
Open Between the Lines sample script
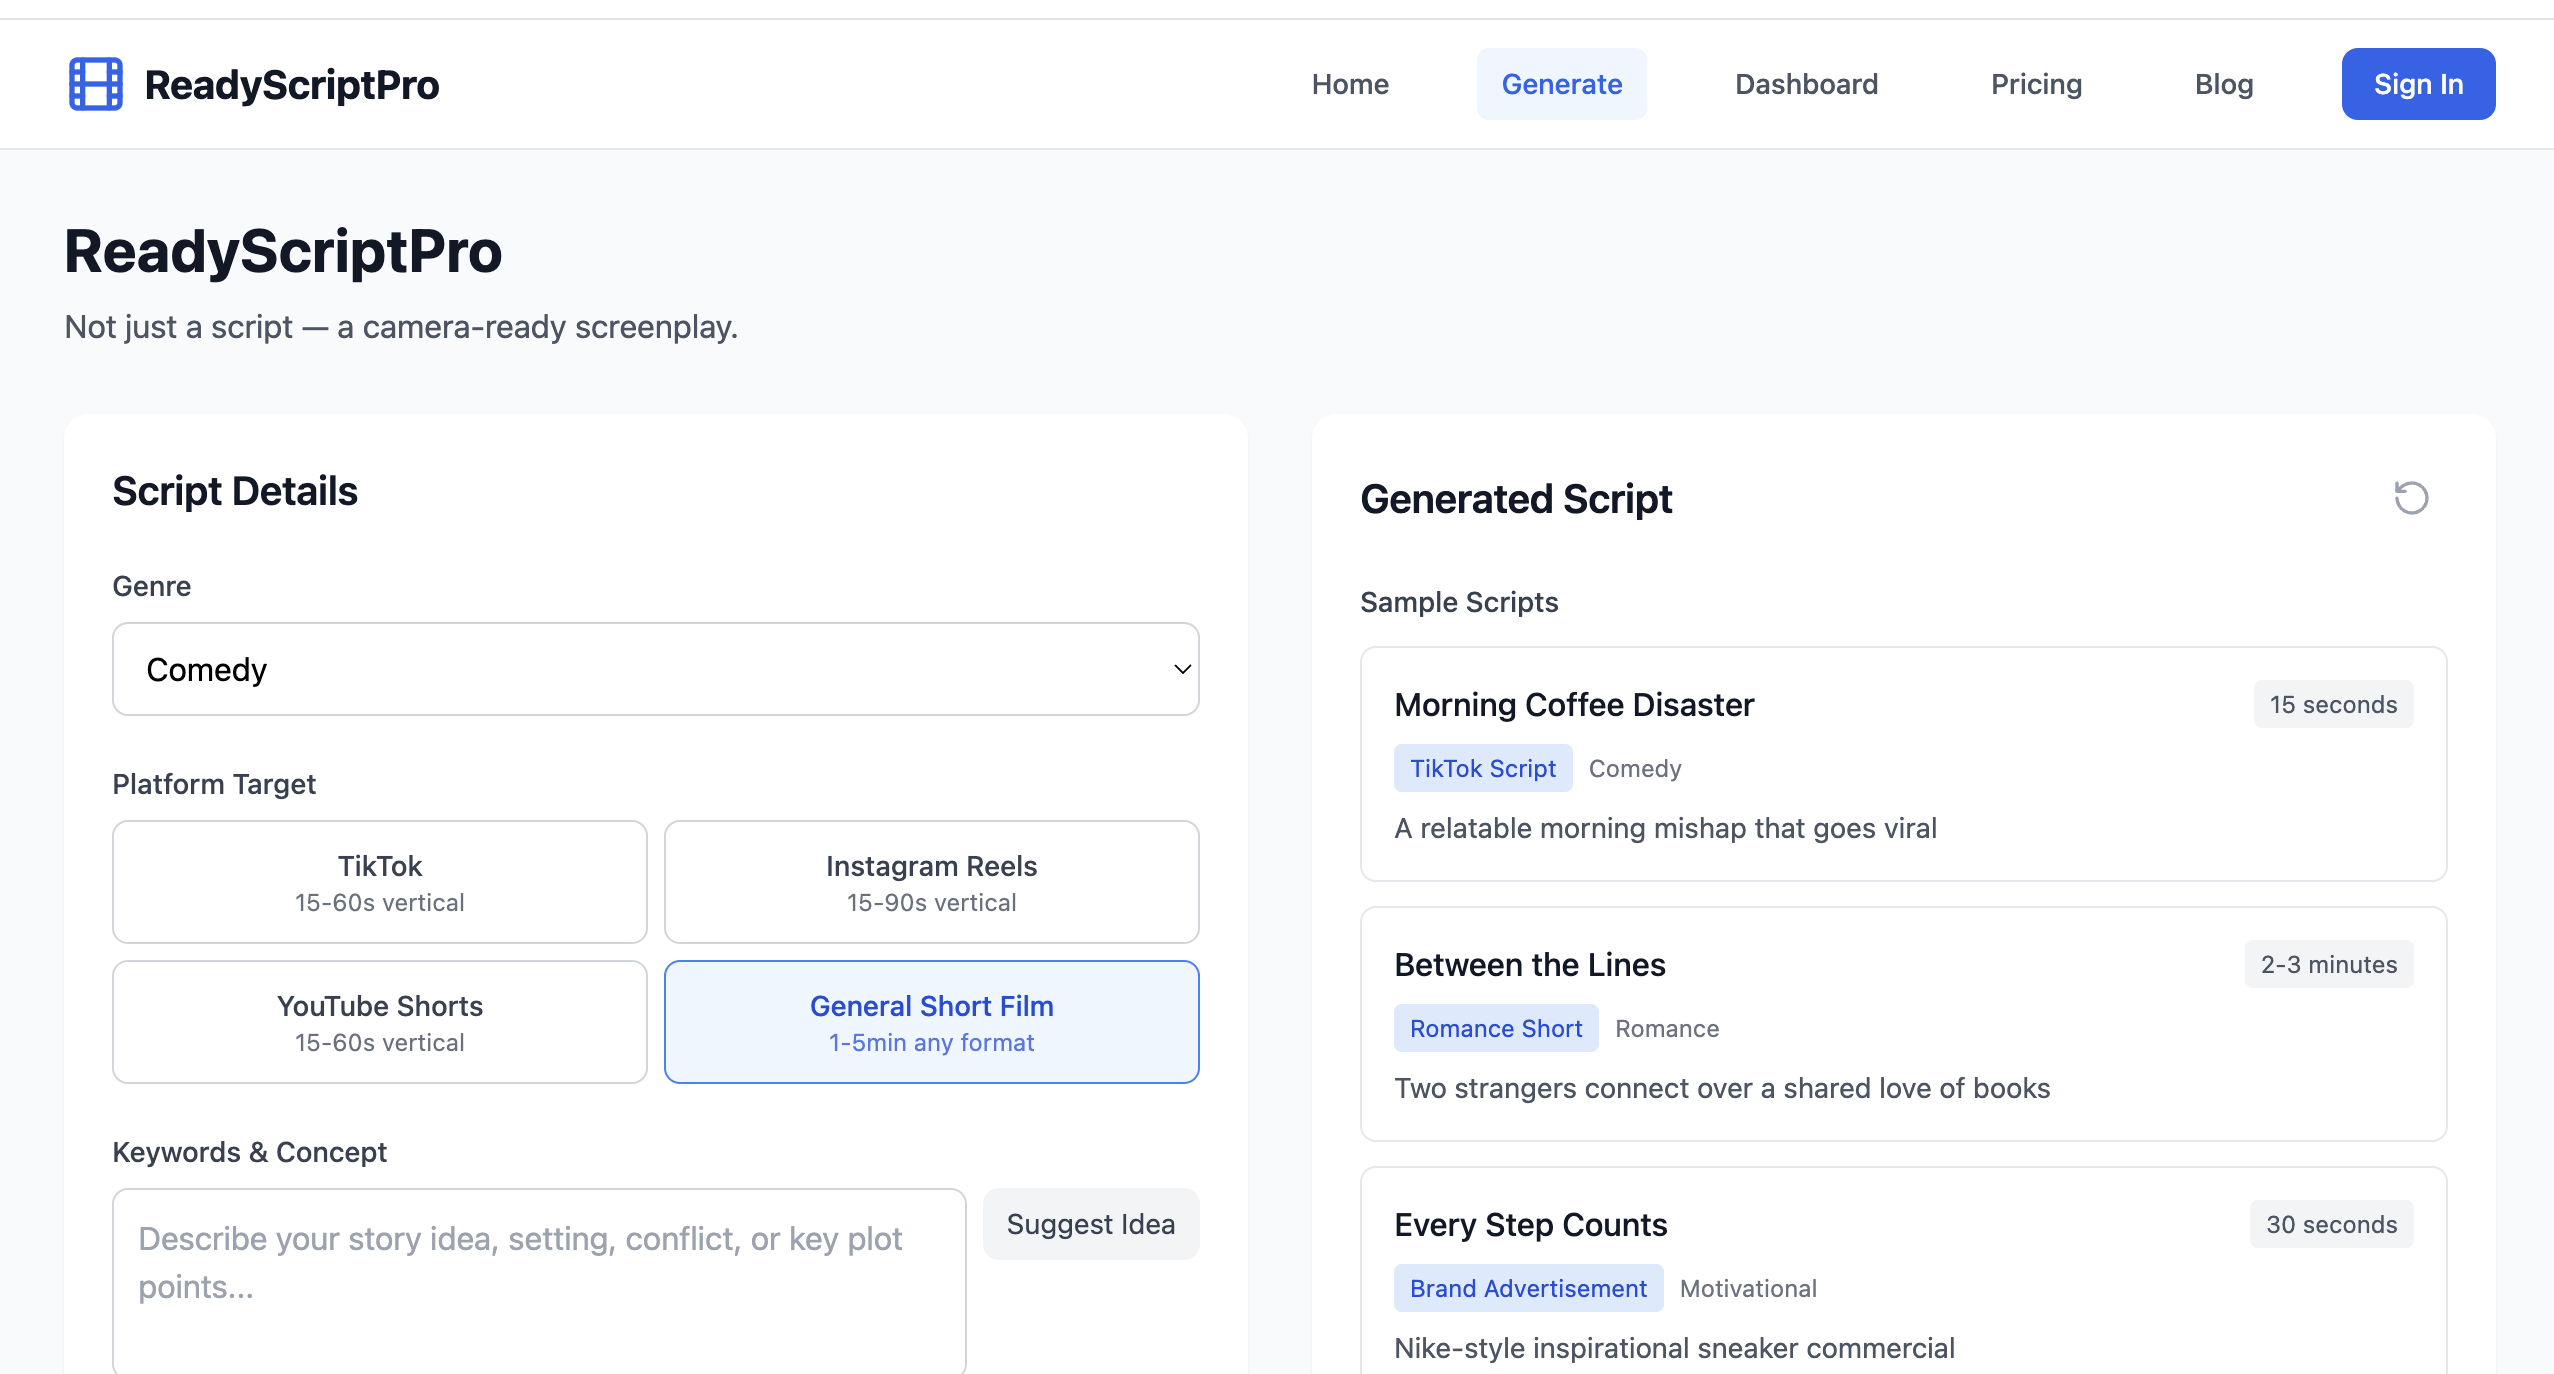tap(1902, 1024)
